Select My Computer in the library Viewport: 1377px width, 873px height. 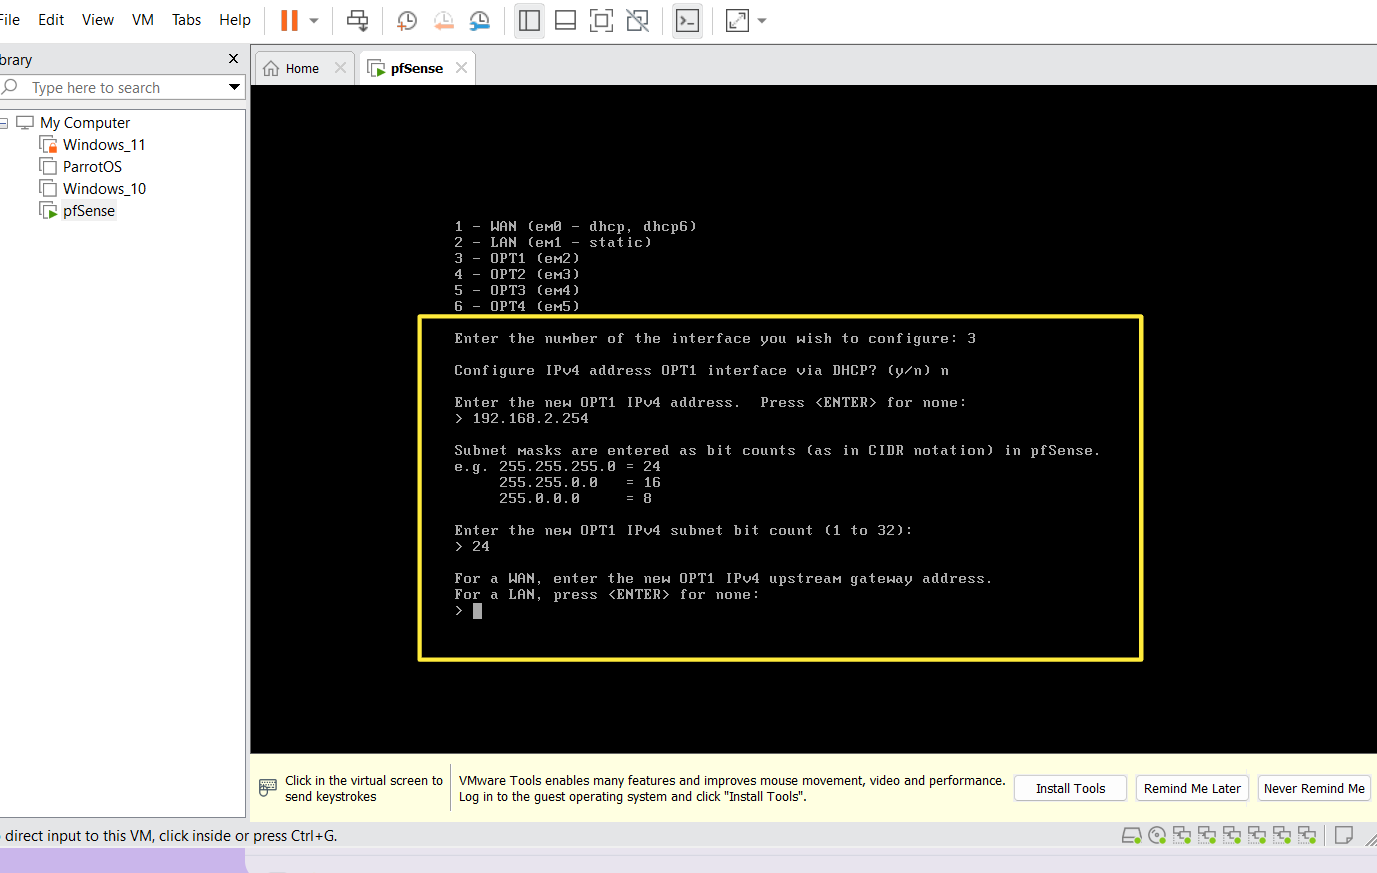pos(85,123)
